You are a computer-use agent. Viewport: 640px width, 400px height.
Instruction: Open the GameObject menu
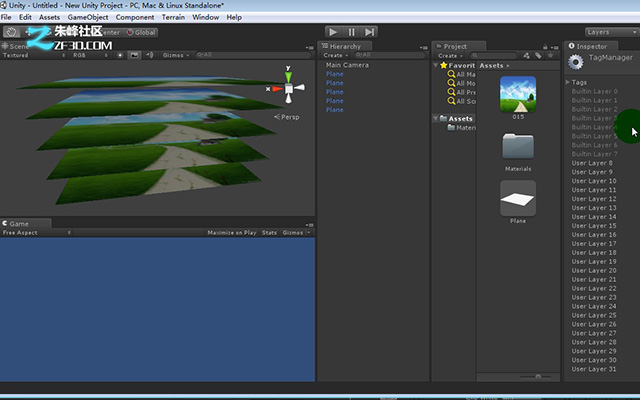[88, 17]
